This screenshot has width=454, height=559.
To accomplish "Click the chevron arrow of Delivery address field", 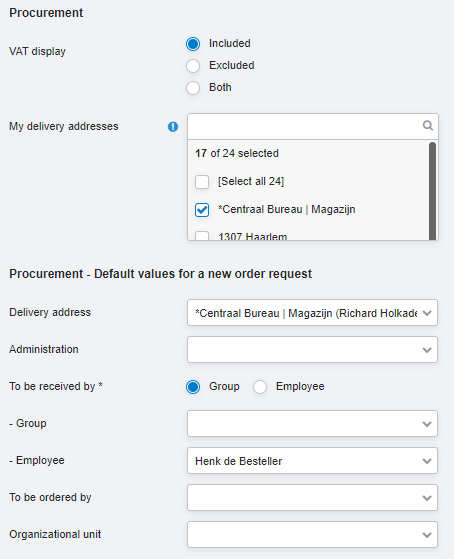I will (427, 313).
